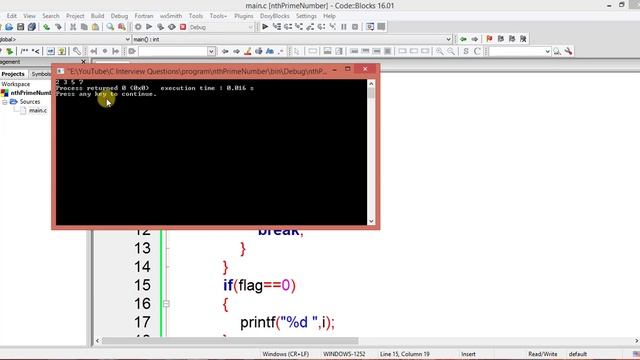
Task: Select the Workspace tree node
Action: pos(16,84)
